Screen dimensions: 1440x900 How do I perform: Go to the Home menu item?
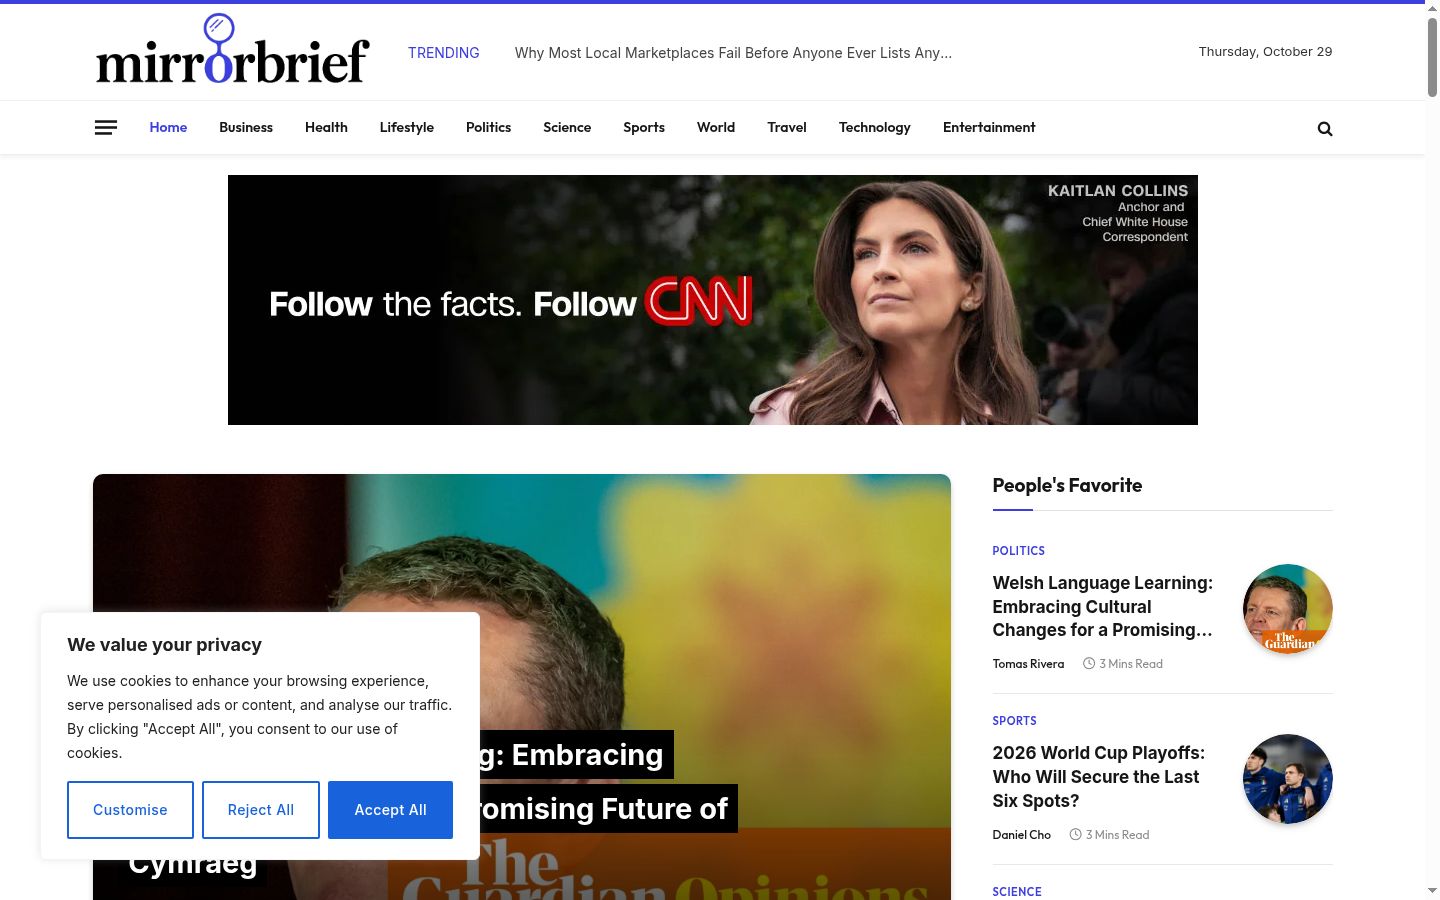click(168, 127)
